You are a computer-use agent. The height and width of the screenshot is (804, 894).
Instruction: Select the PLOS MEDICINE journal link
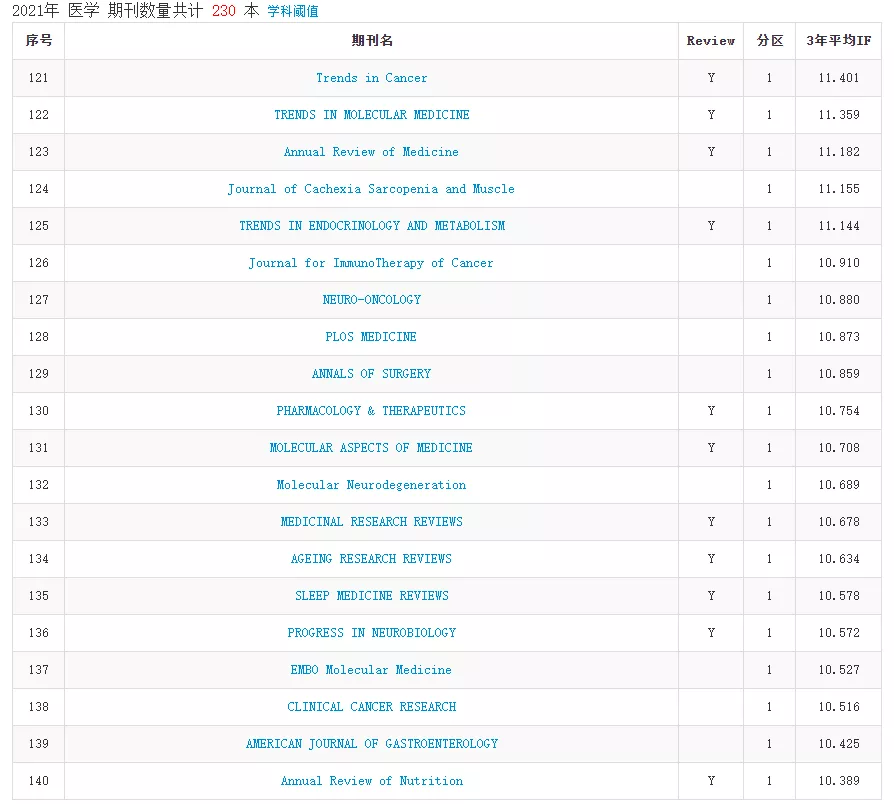pos(371,337)
